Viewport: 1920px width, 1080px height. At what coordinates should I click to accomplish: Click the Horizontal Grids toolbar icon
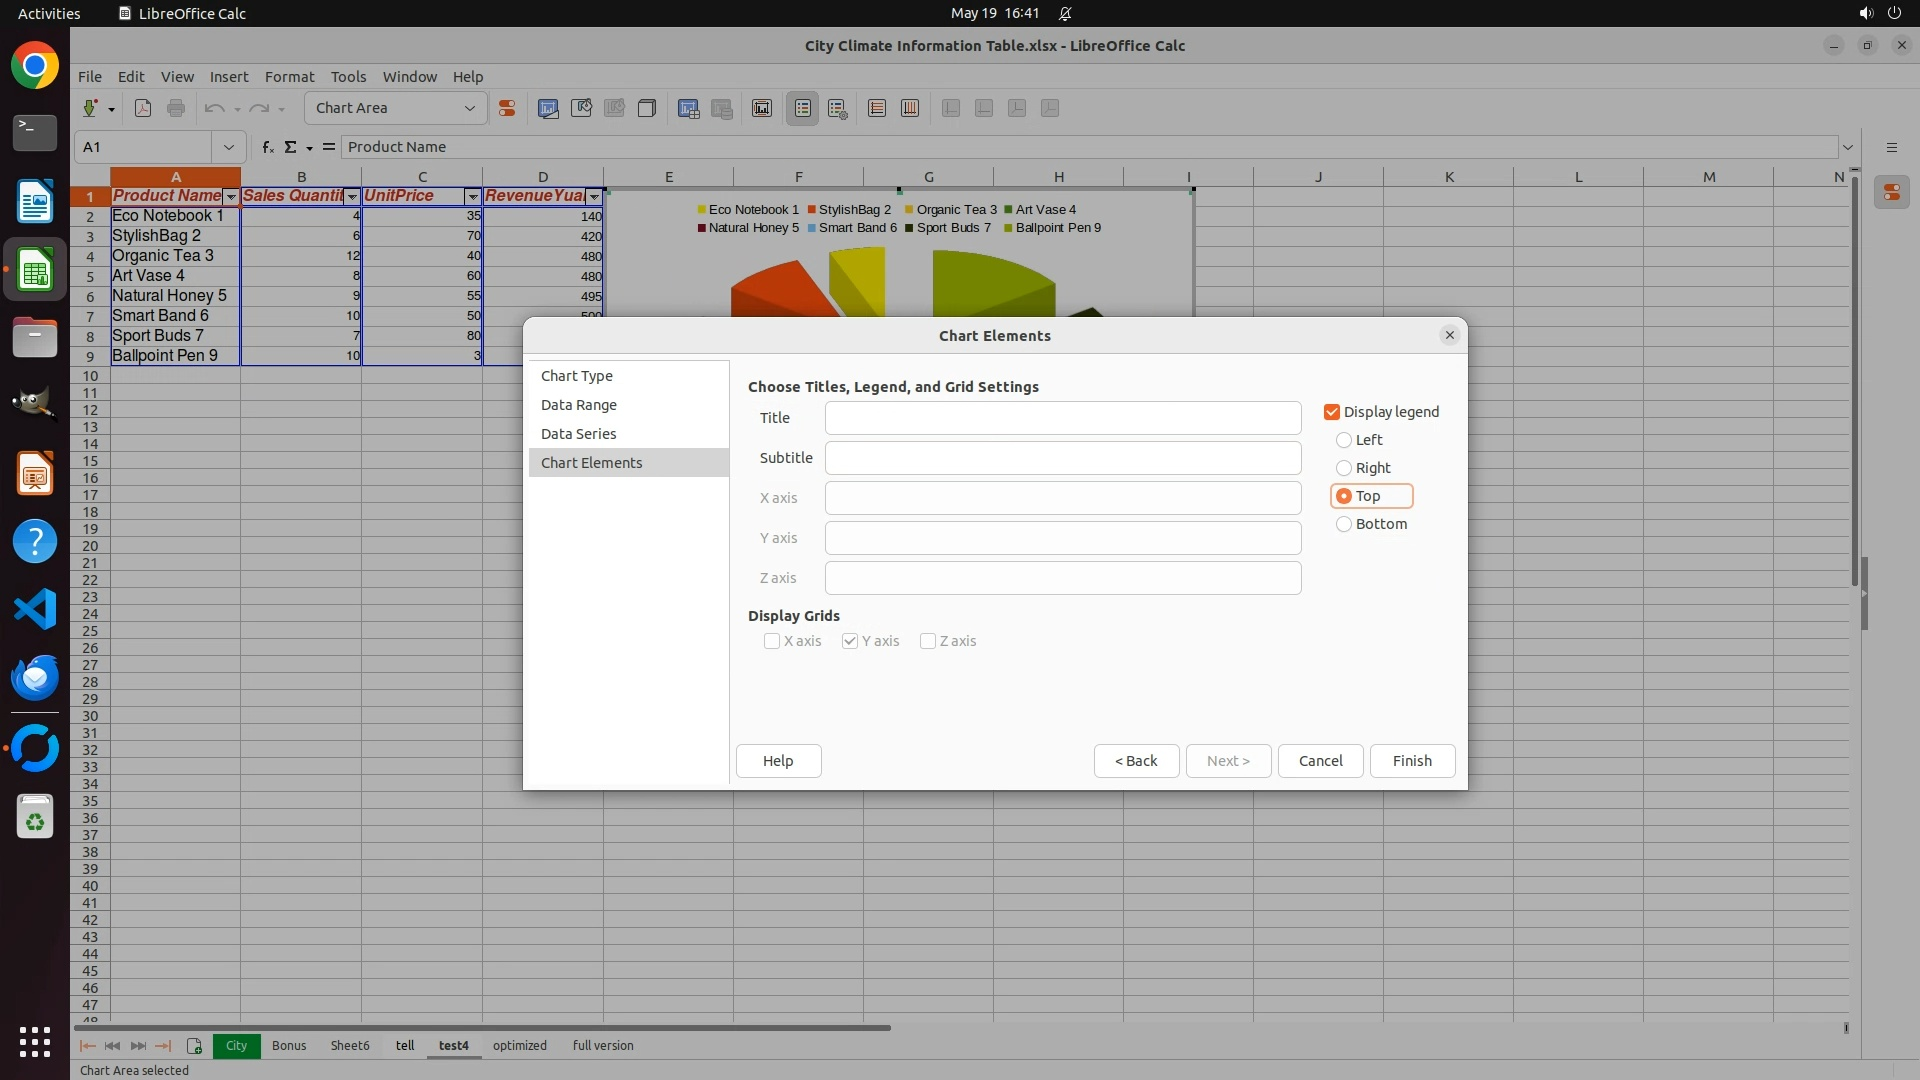click(877, 108)
